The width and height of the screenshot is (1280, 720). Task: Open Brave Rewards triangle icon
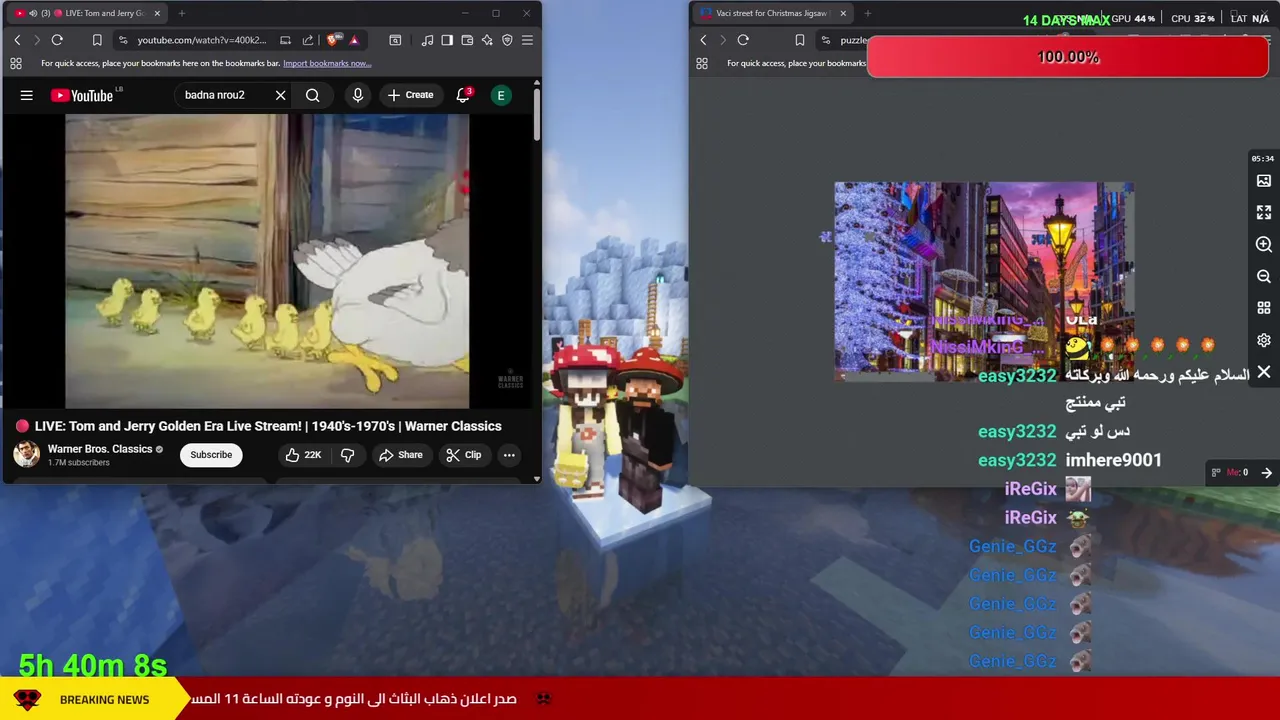tap(354, 40)
